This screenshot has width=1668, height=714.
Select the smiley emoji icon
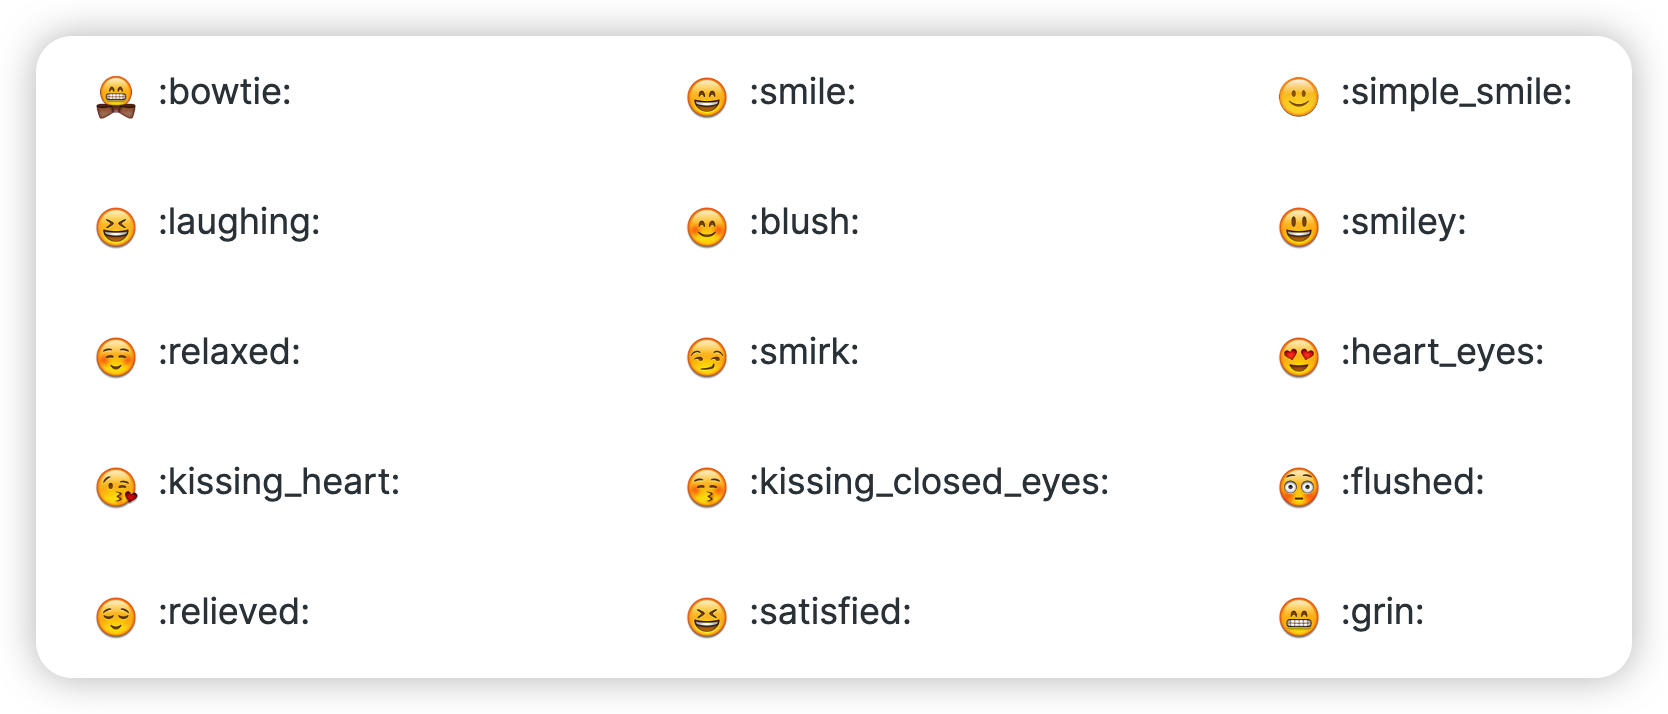coord(1299,227)
